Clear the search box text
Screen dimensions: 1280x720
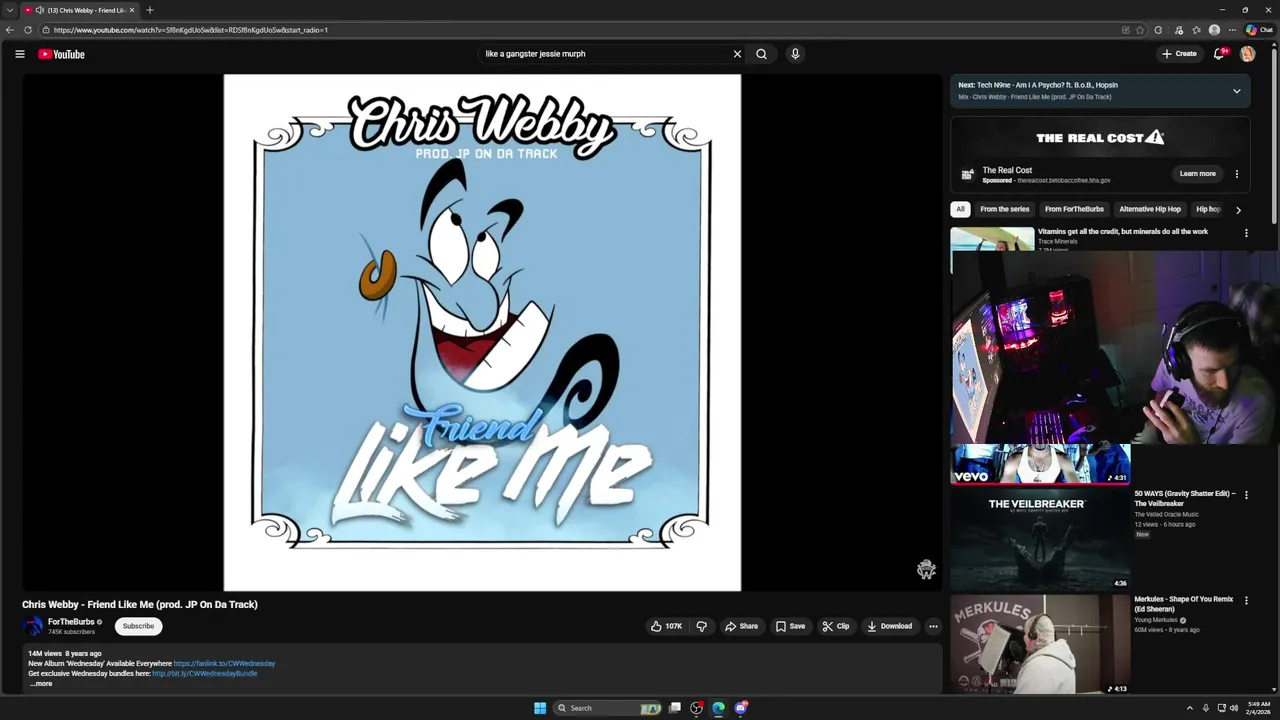[x=737, y=54]
